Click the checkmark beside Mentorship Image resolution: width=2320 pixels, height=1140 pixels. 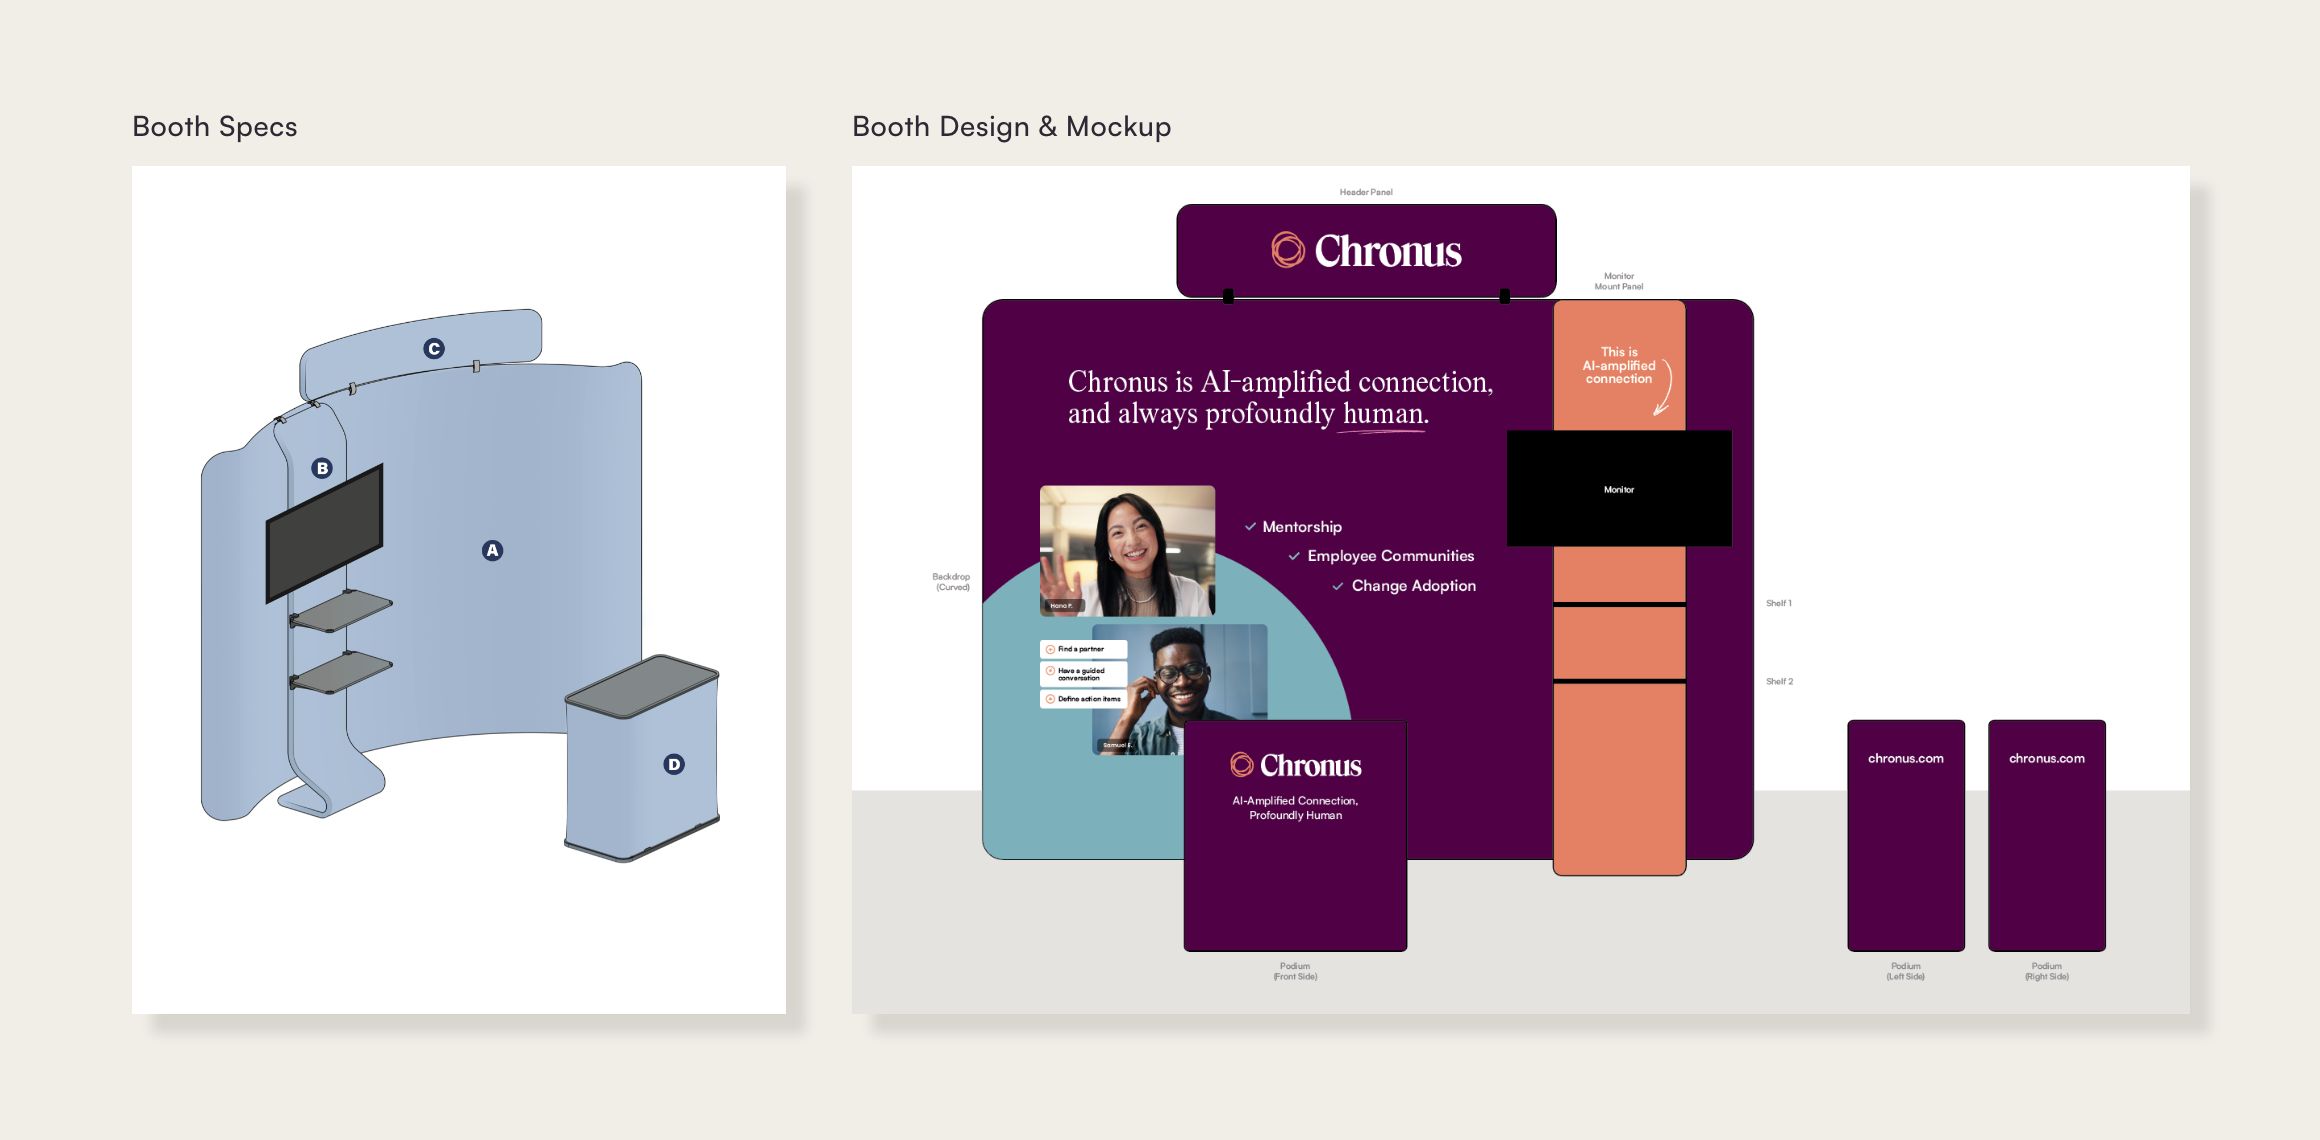point(1250,526)
